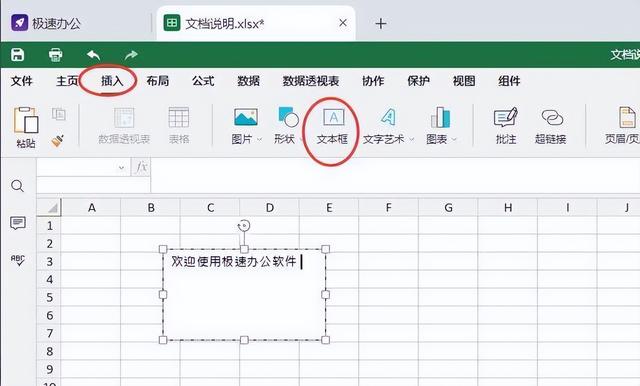Click the bottom-right resize handle of text box

coord(325,339)
